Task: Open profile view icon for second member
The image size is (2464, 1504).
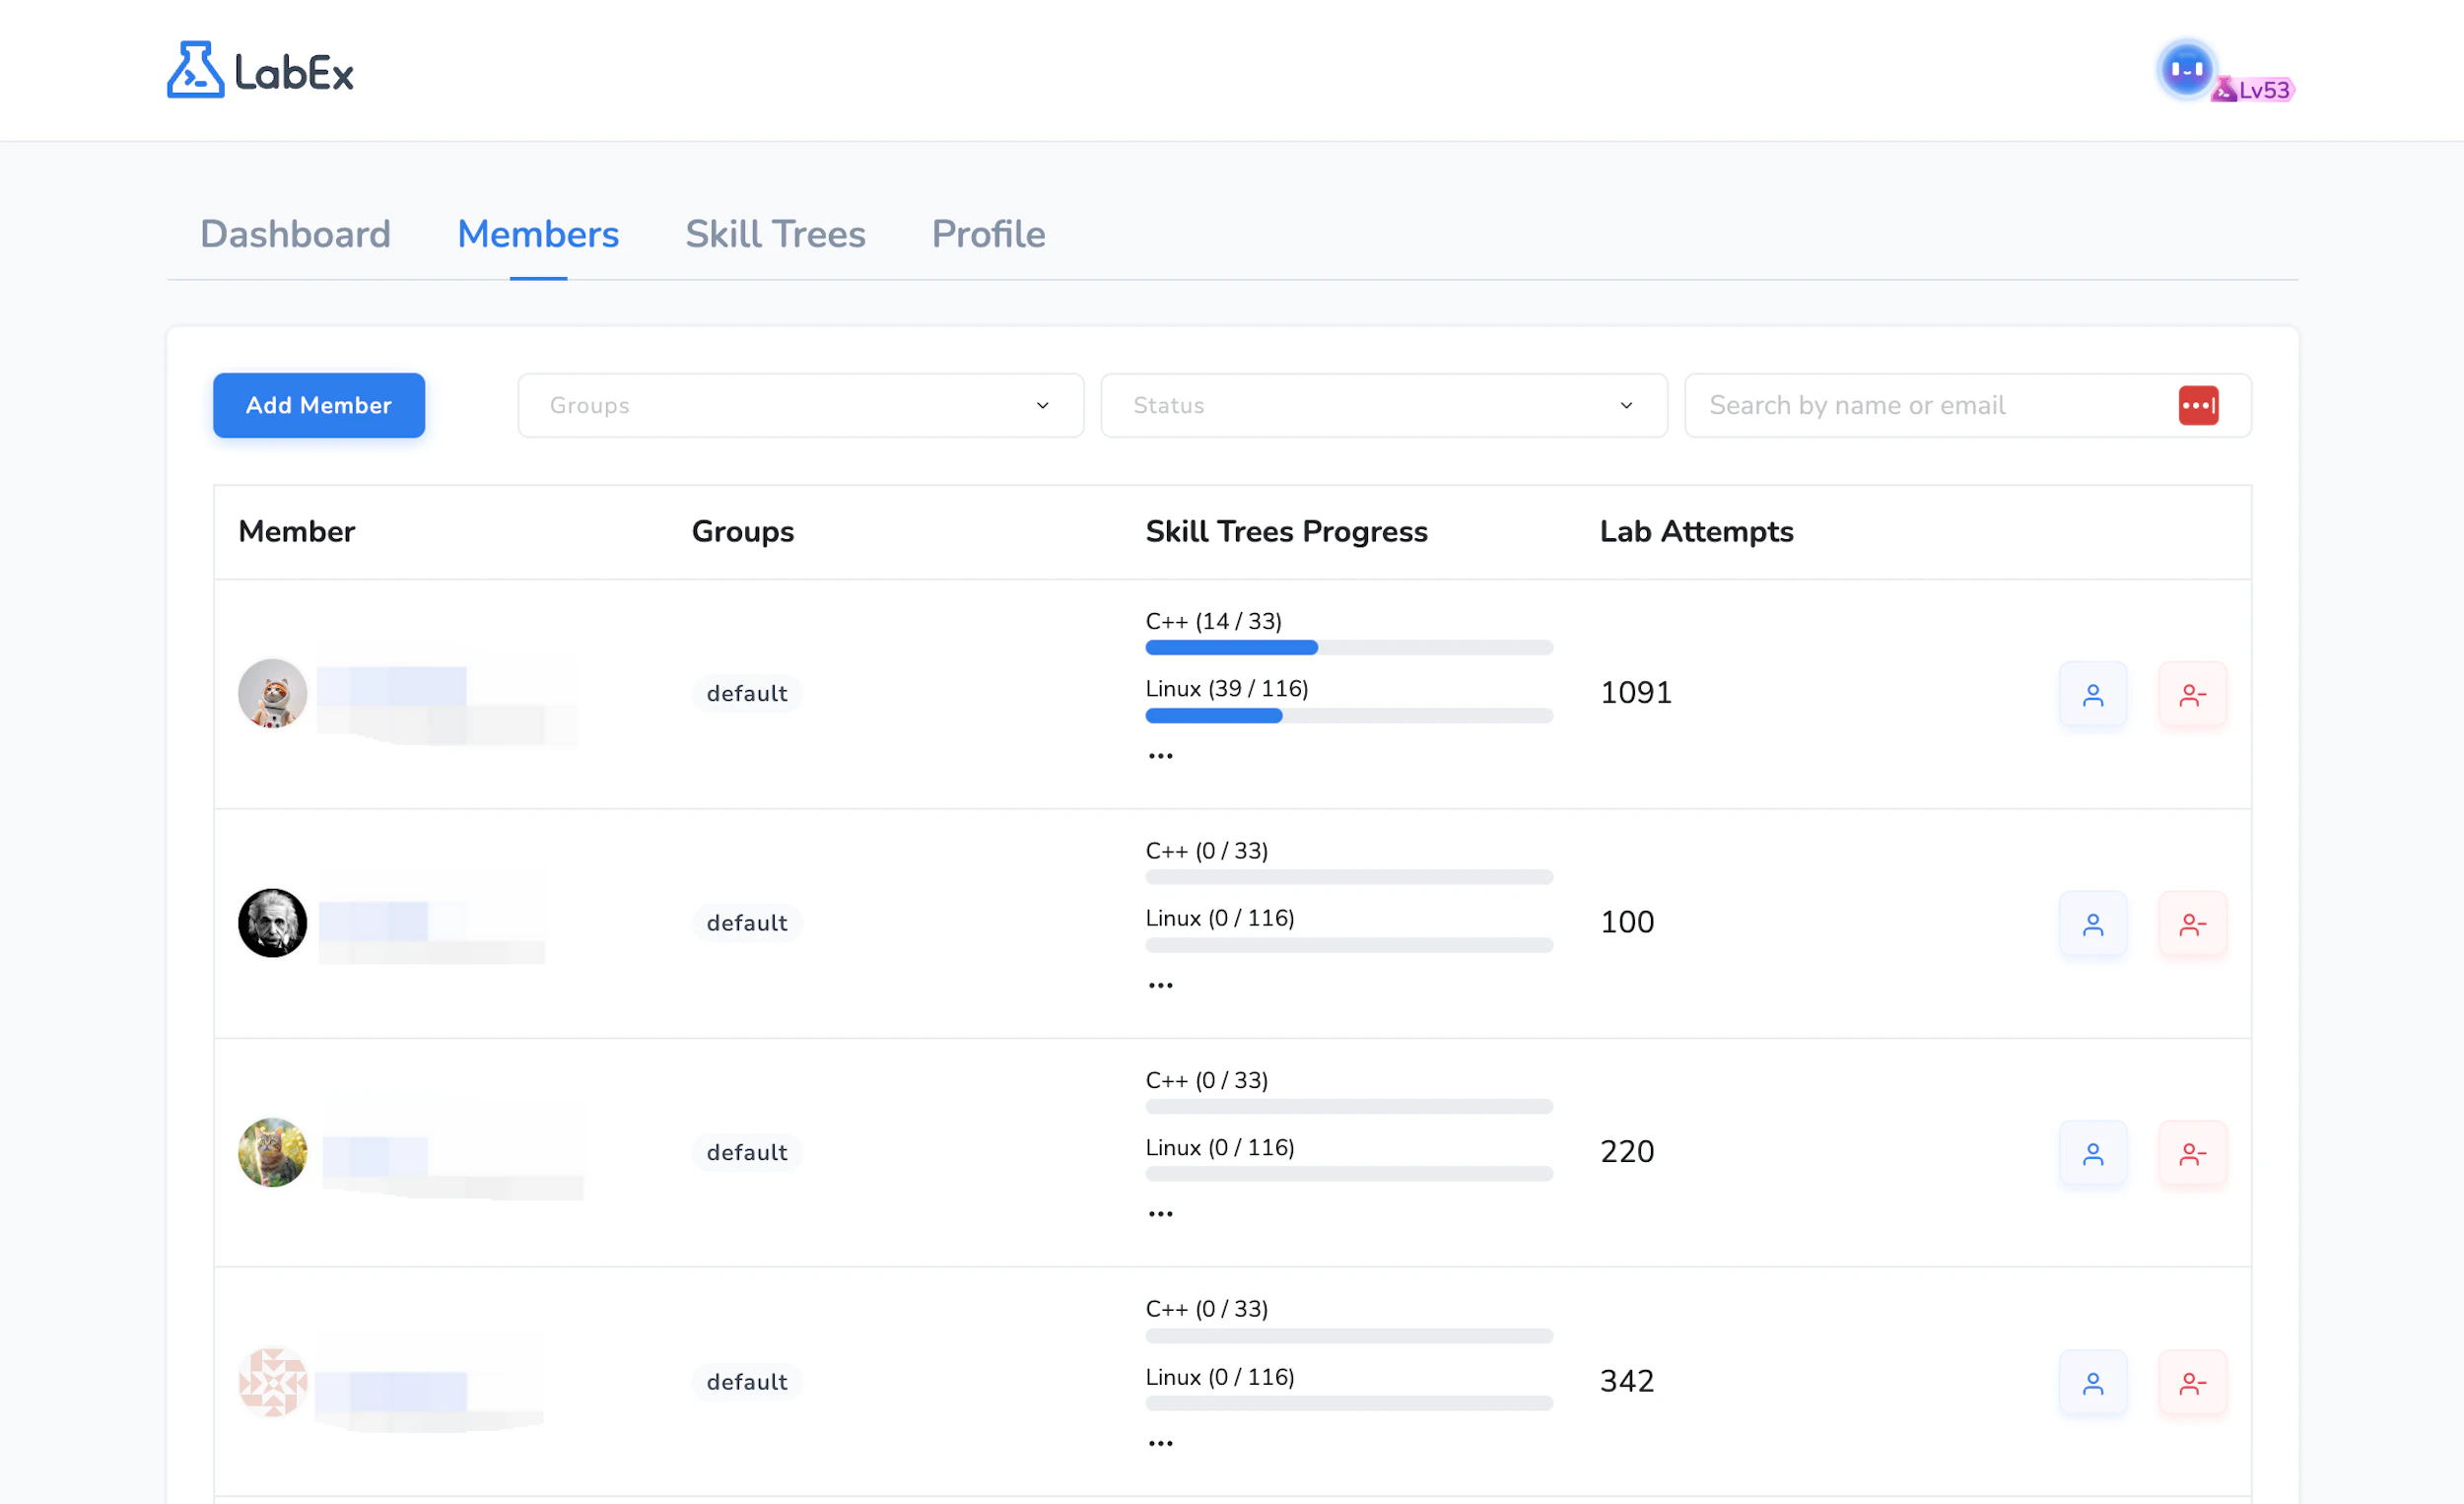Action: tap(2093, 924)
